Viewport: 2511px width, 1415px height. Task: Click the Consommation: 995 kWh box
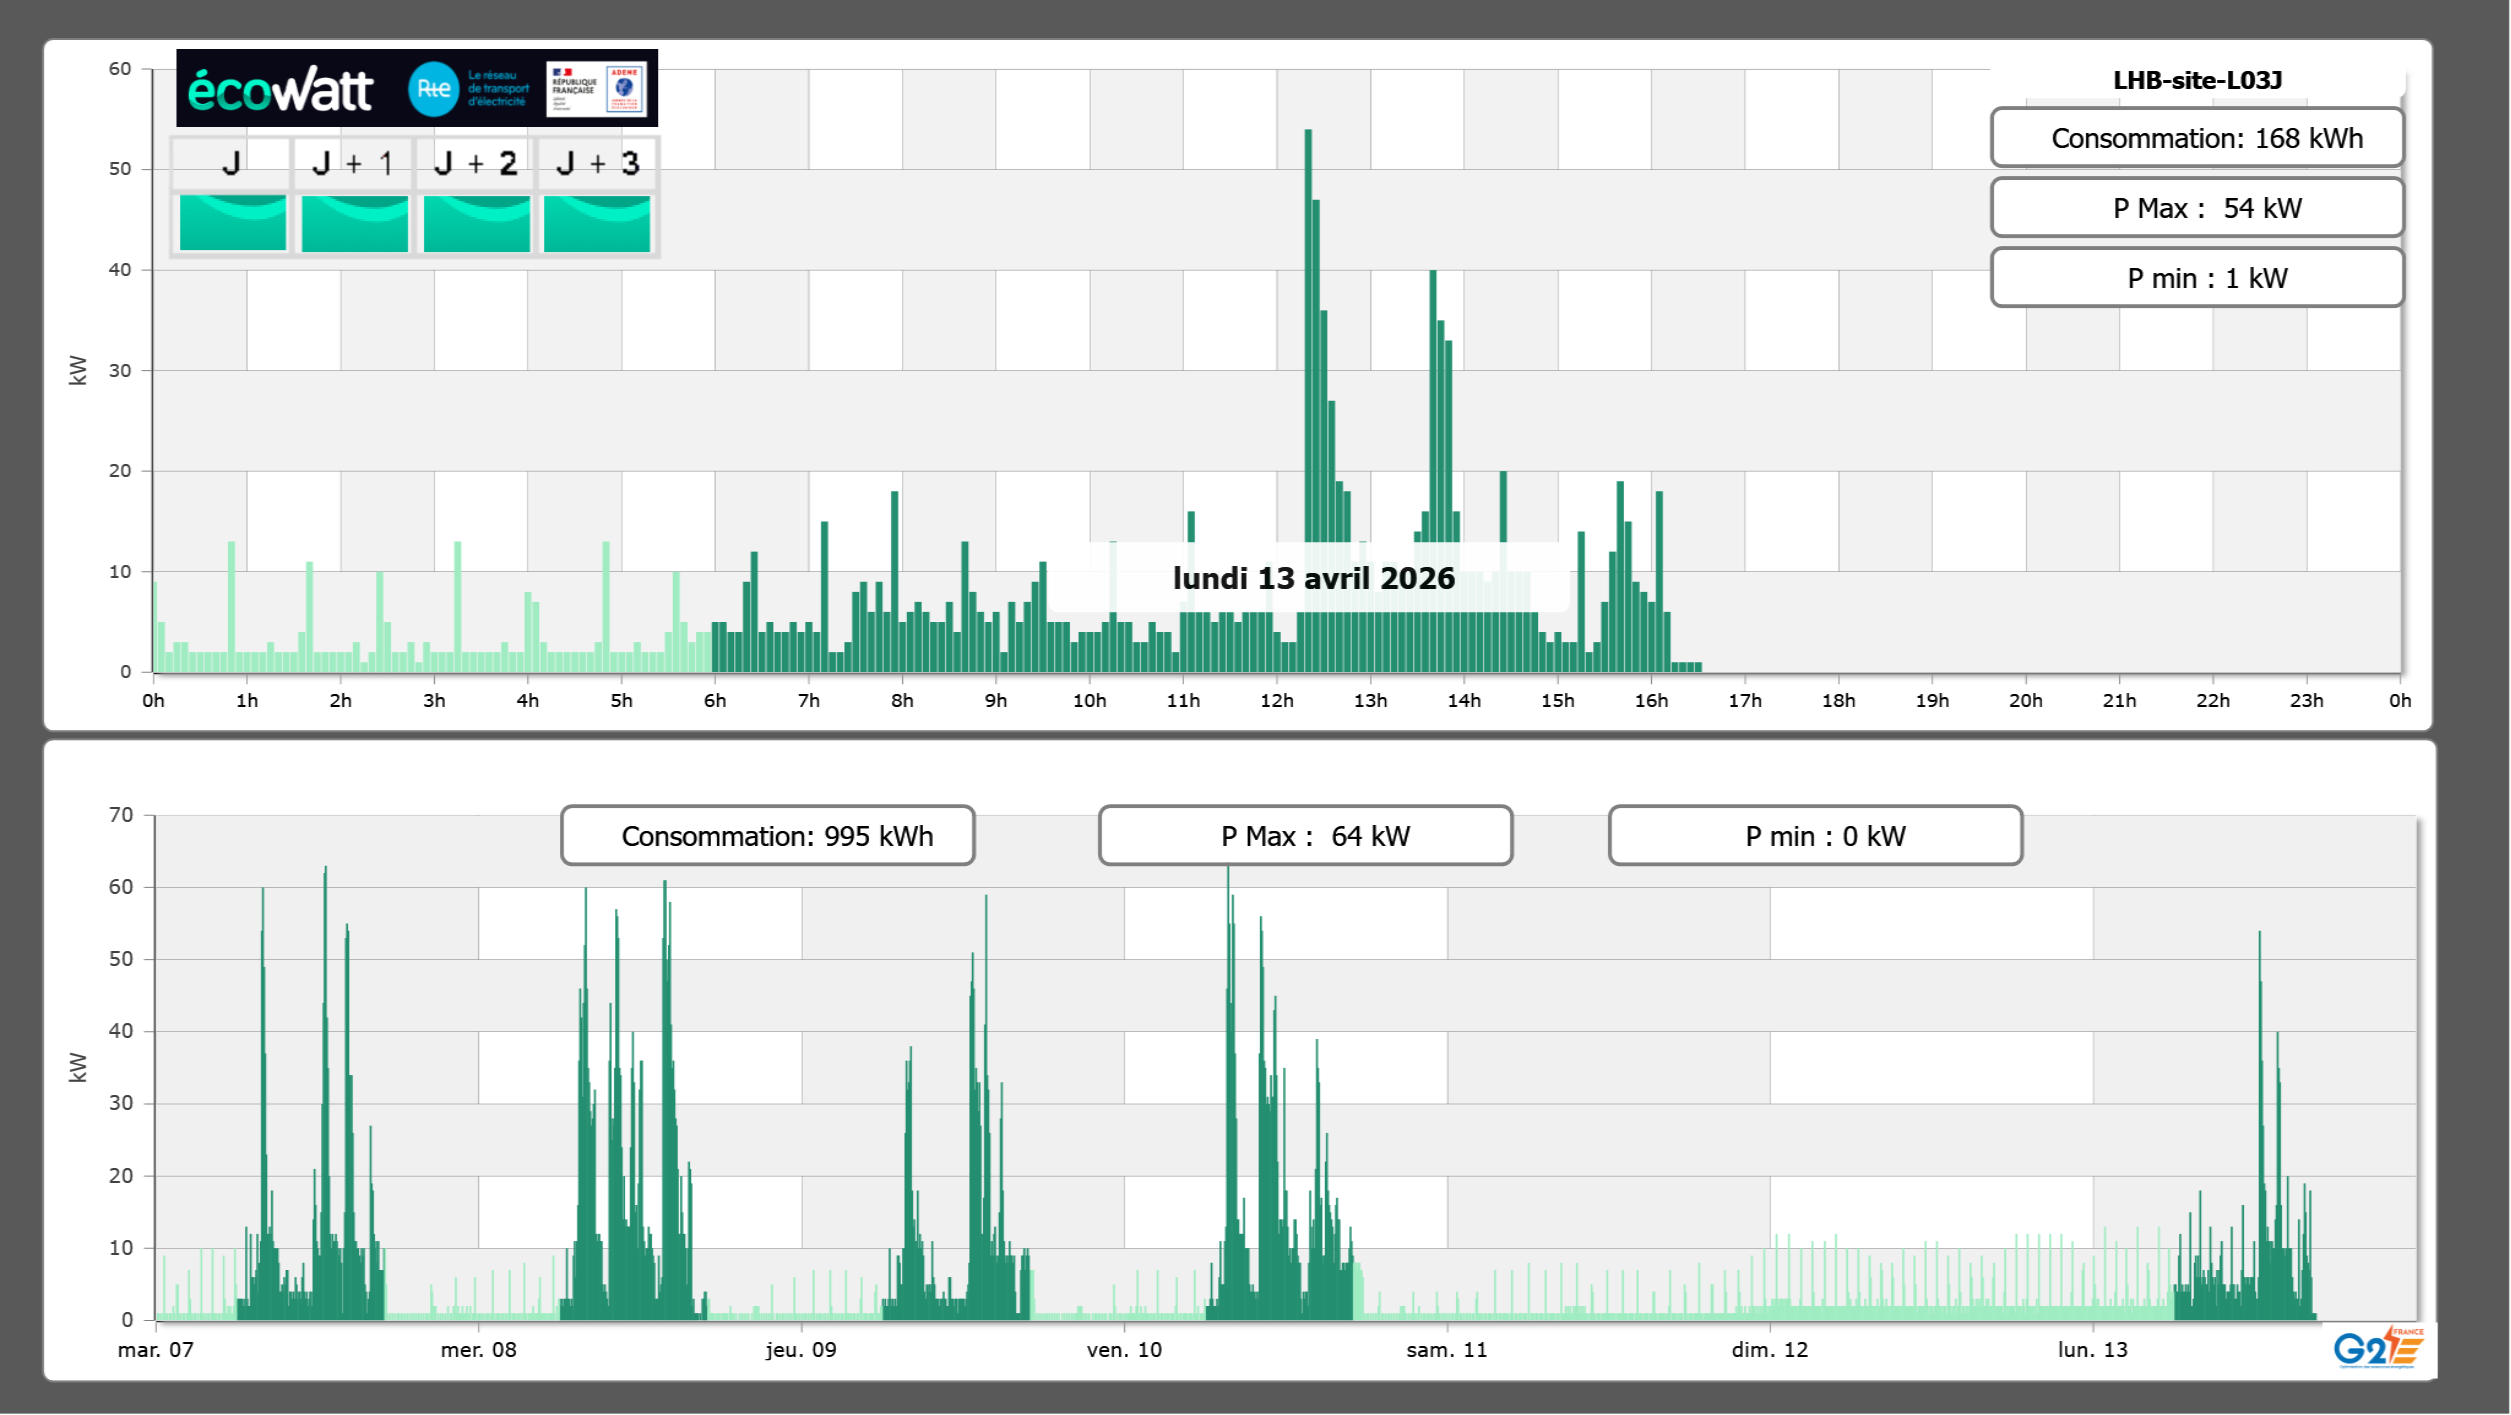(x=768, y=836)
